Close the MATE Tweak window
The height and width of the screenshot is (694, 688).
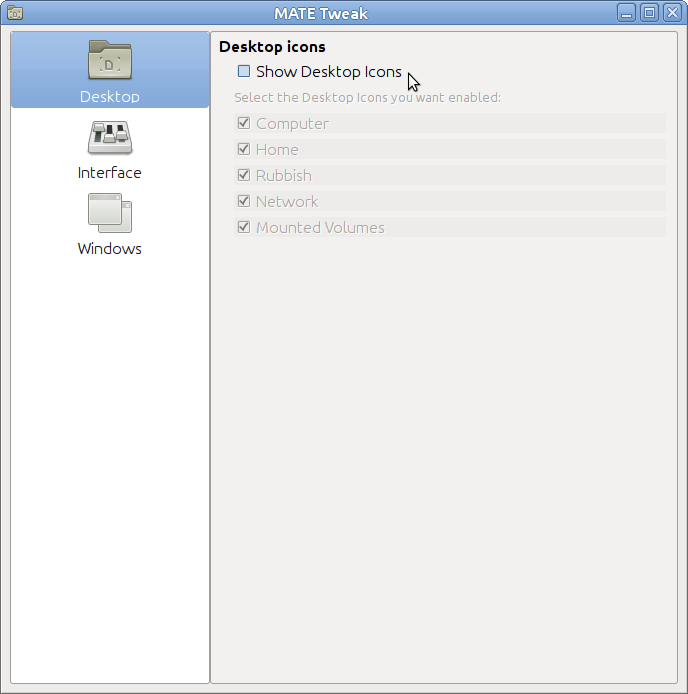tap(673, 13)
